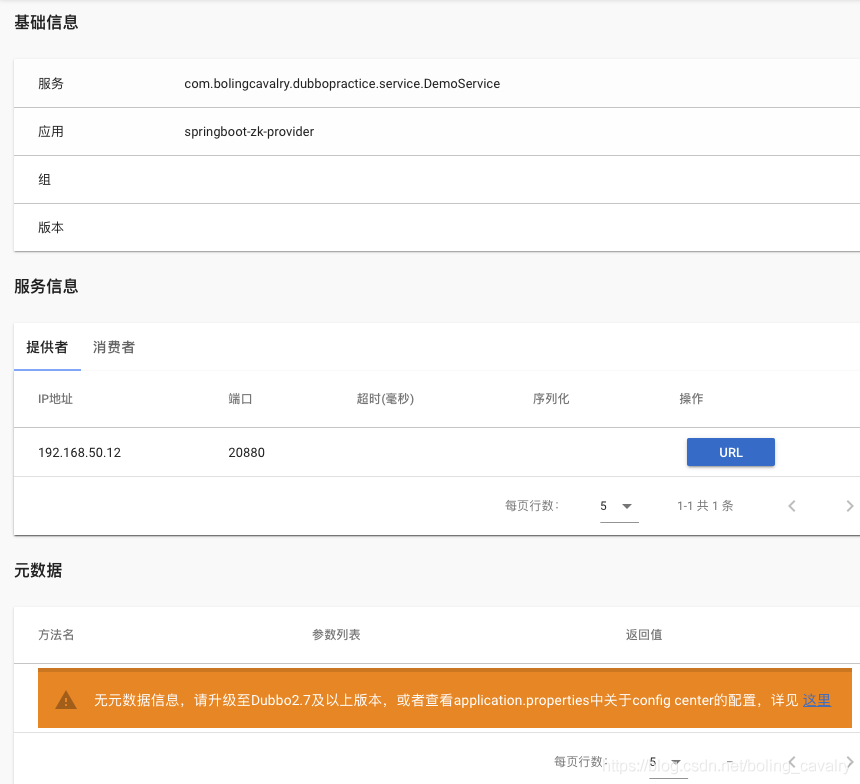Click the 方法名 column header
The height and width of the screenshot is (784, 860).
pyautogui.click(x=55, y=635)
